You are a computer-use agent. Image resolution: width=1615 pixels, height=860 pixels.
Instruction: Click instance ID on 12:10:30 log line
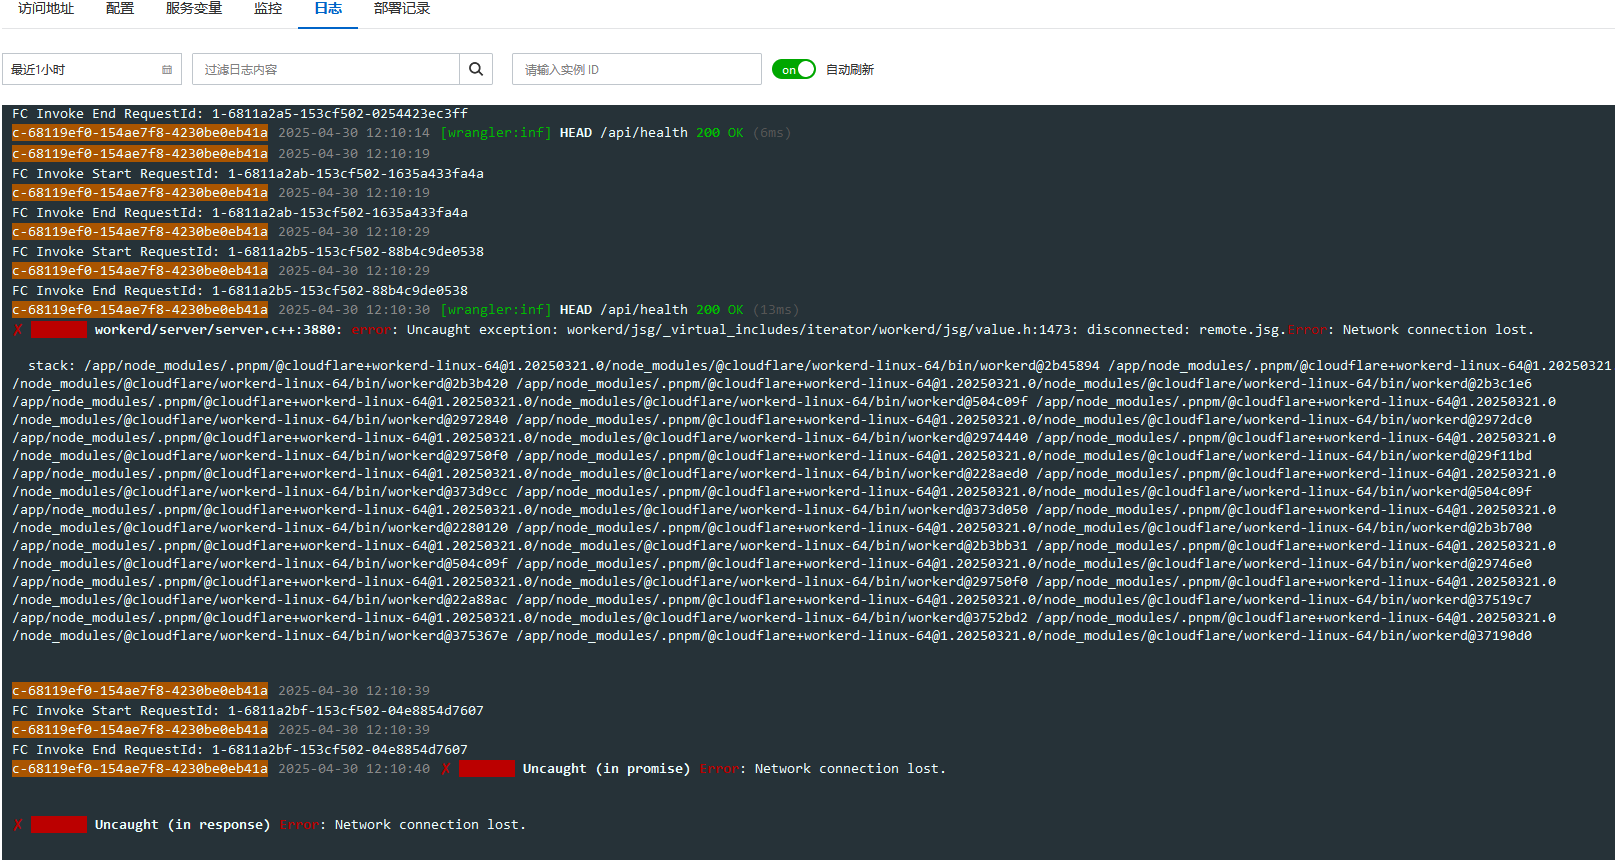coord(140,310)
